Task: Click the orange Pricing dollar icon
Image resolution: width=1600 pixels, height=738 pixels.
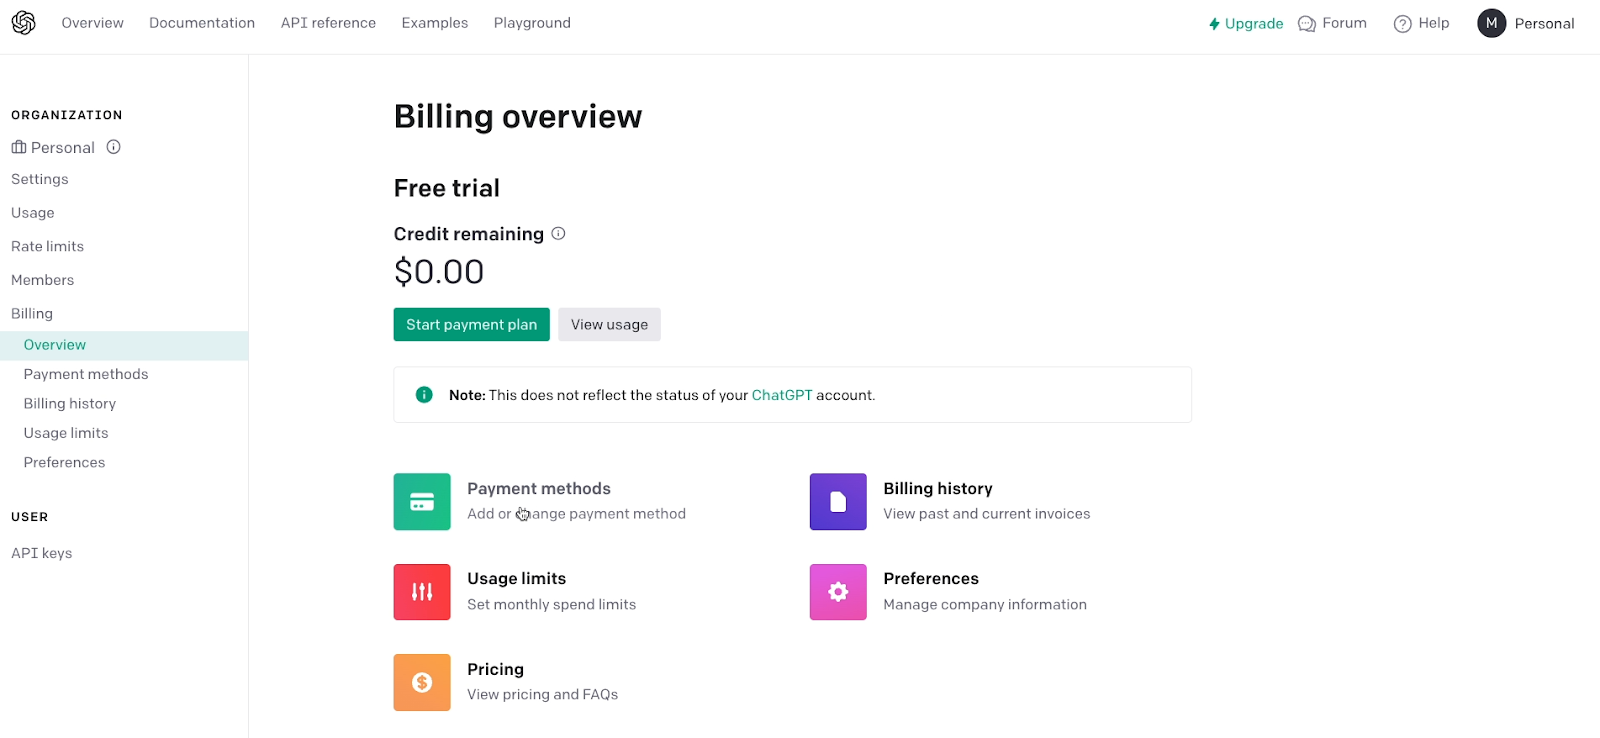Action: coord(422,682)
